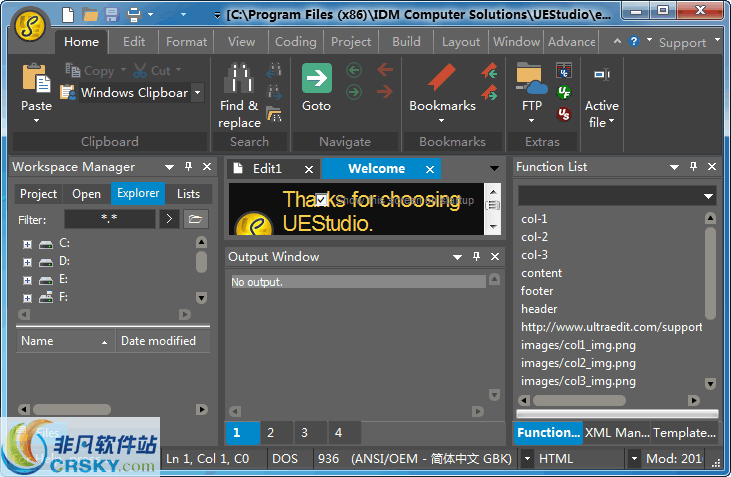Select output tab 2
Viewport: 731px width, 477px height.
point(270,433)
